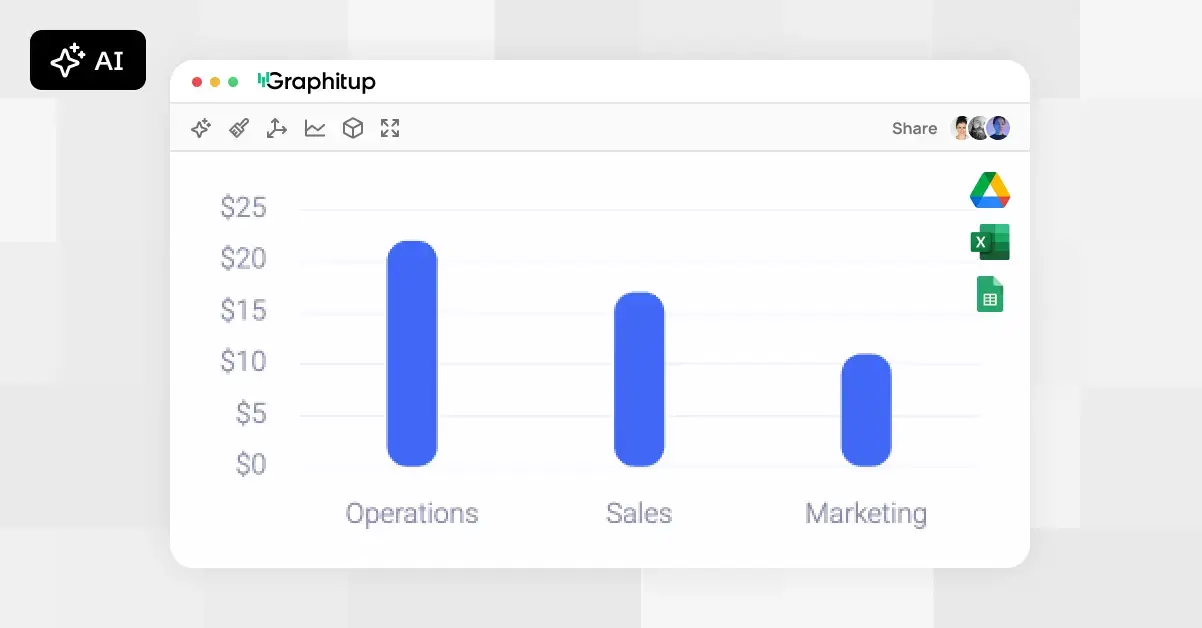
Task: Open Google Sheets integration
Action: pyautogui.click(x=990, y=294)
